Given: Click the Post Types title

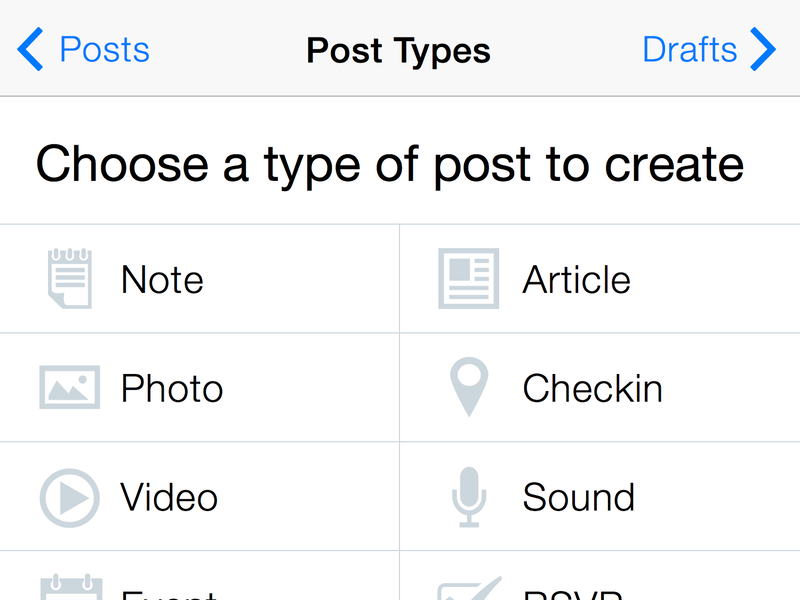Looking at the screenshot, I should click(x=398, y=52).
